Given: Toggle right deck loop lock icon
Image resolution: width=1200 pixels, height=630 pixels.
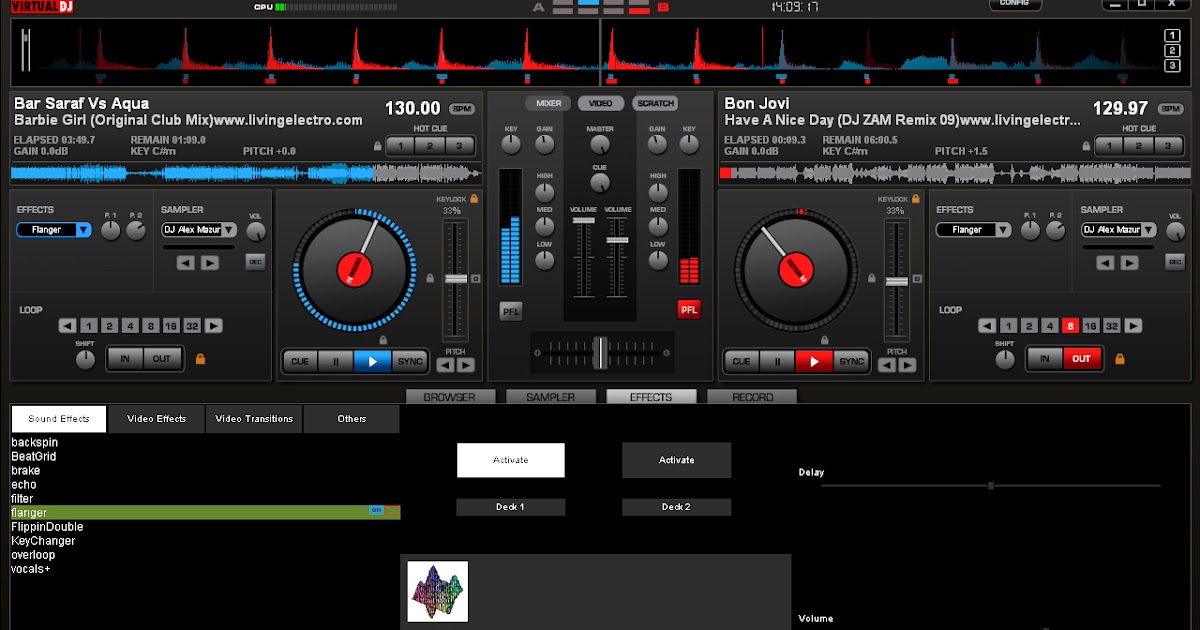Looking at the screenshot, I should [x=1119, y=358].
